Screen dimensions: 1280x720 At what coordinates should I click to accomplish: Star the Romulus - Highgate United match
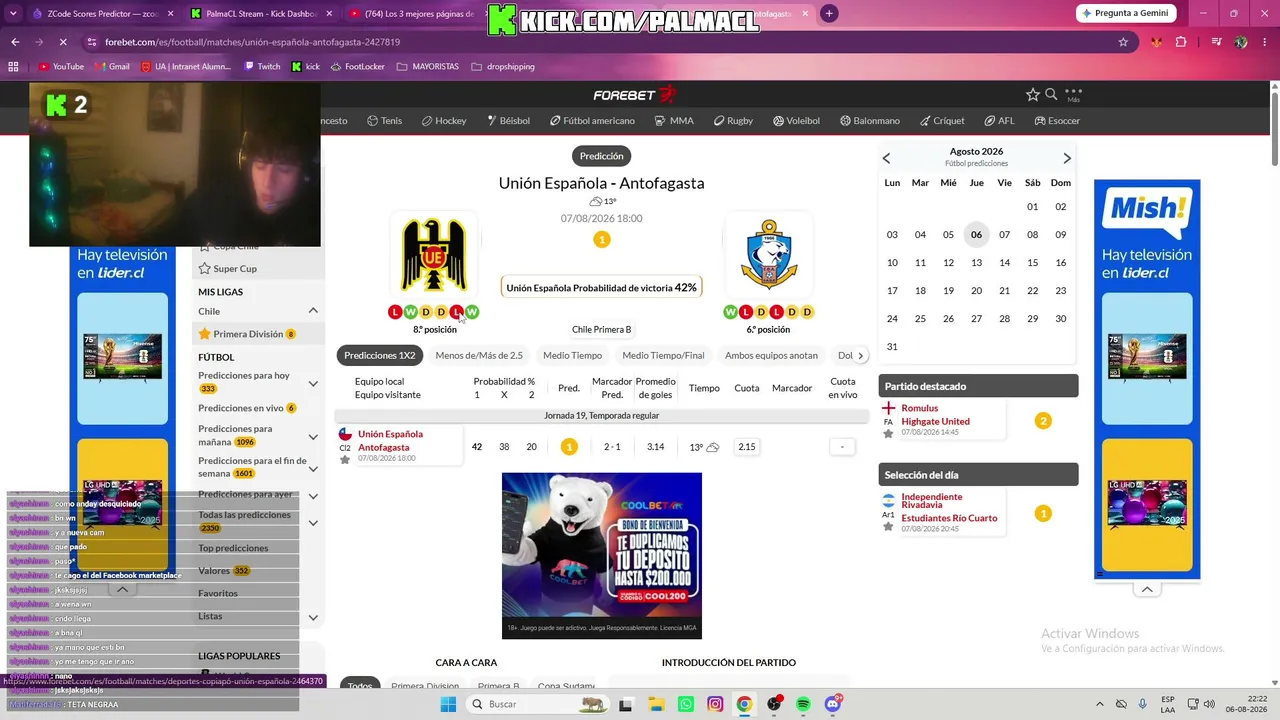coord(888,433)
